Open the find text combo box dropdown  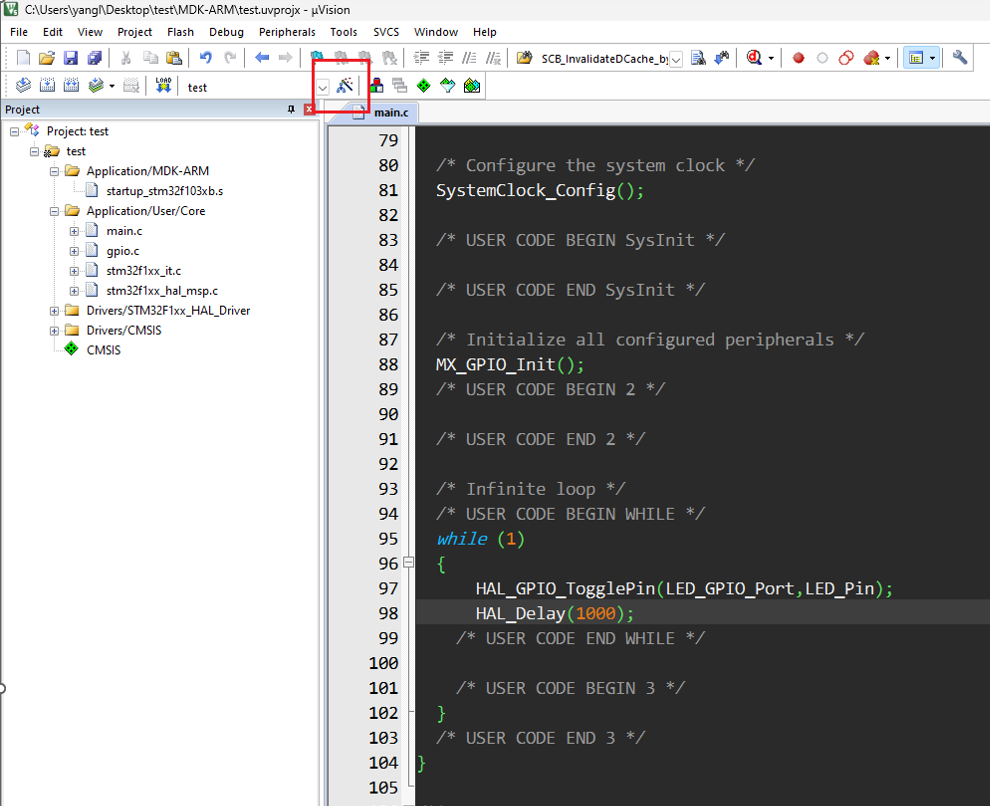click(676, 59)
